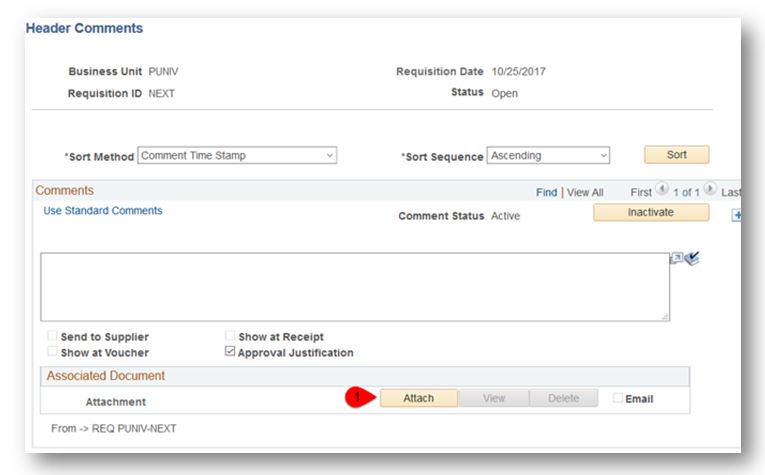Click the Find link in Comments header

click(x=548, y=190)
